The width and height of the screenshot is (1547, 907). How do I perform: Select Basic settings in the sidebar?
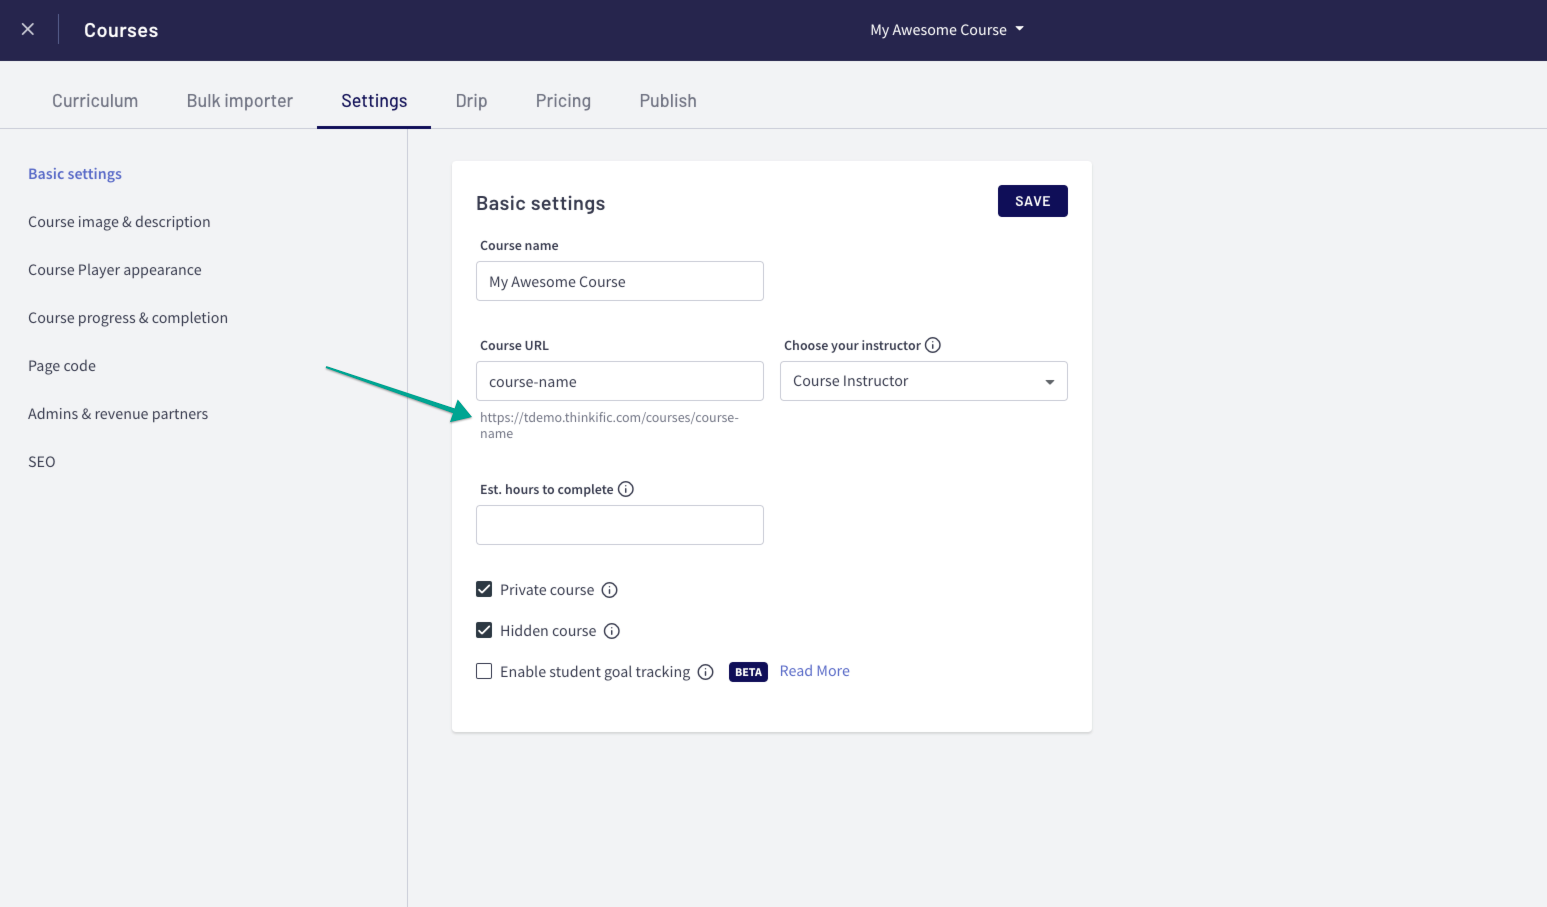click(x=75, y=174)
